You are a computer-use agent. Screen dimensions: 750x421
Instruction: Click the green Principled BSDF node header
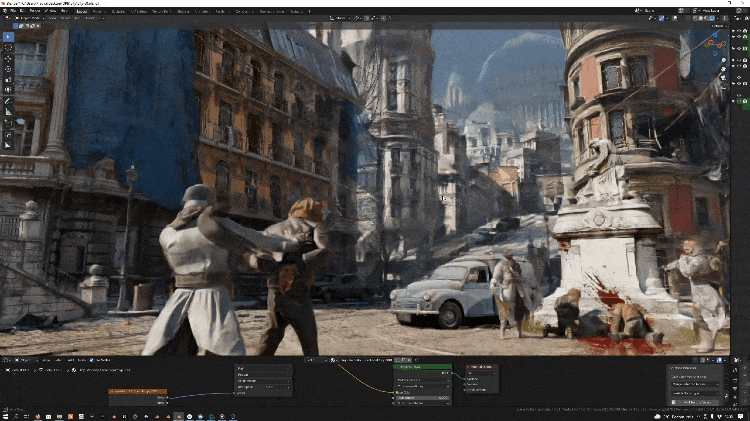click(422, 367)
